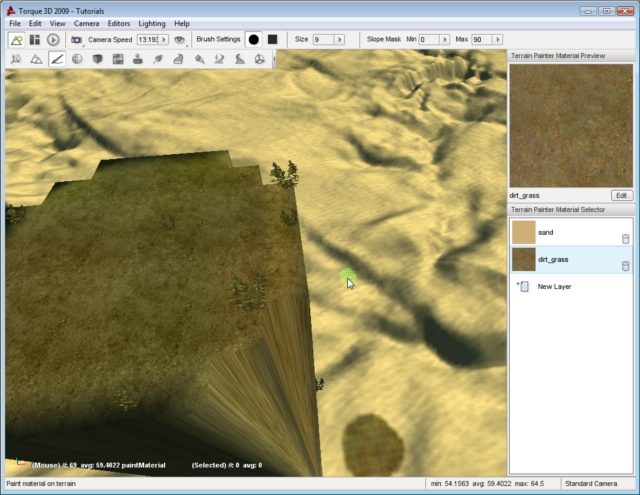Open the Editors menu

coord(118,23)
